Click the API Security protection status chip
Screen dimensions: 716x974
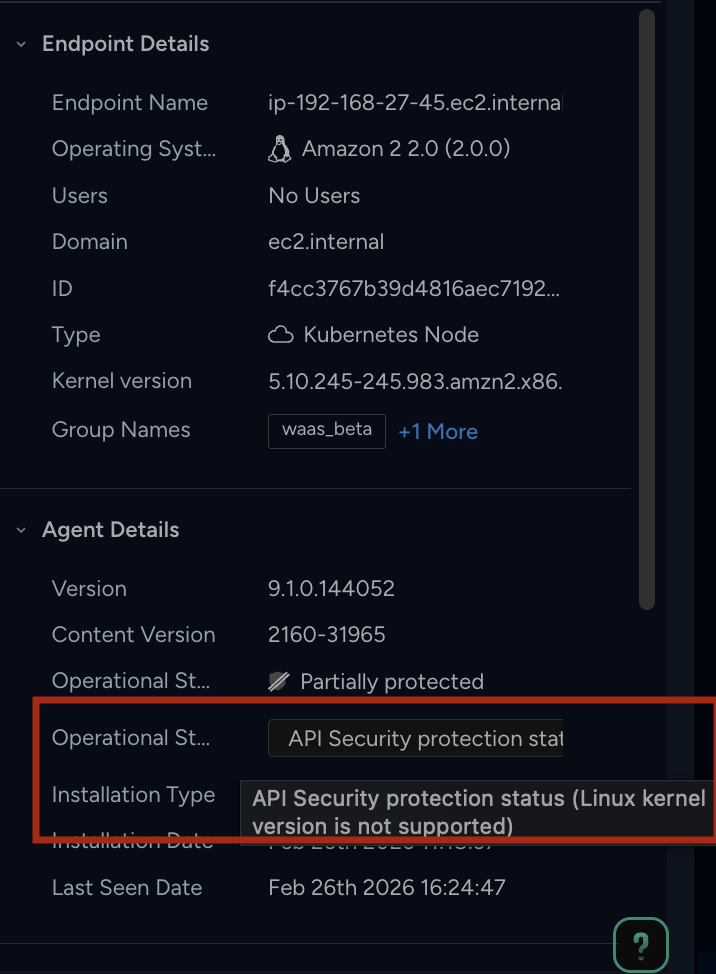pos(415,738)
